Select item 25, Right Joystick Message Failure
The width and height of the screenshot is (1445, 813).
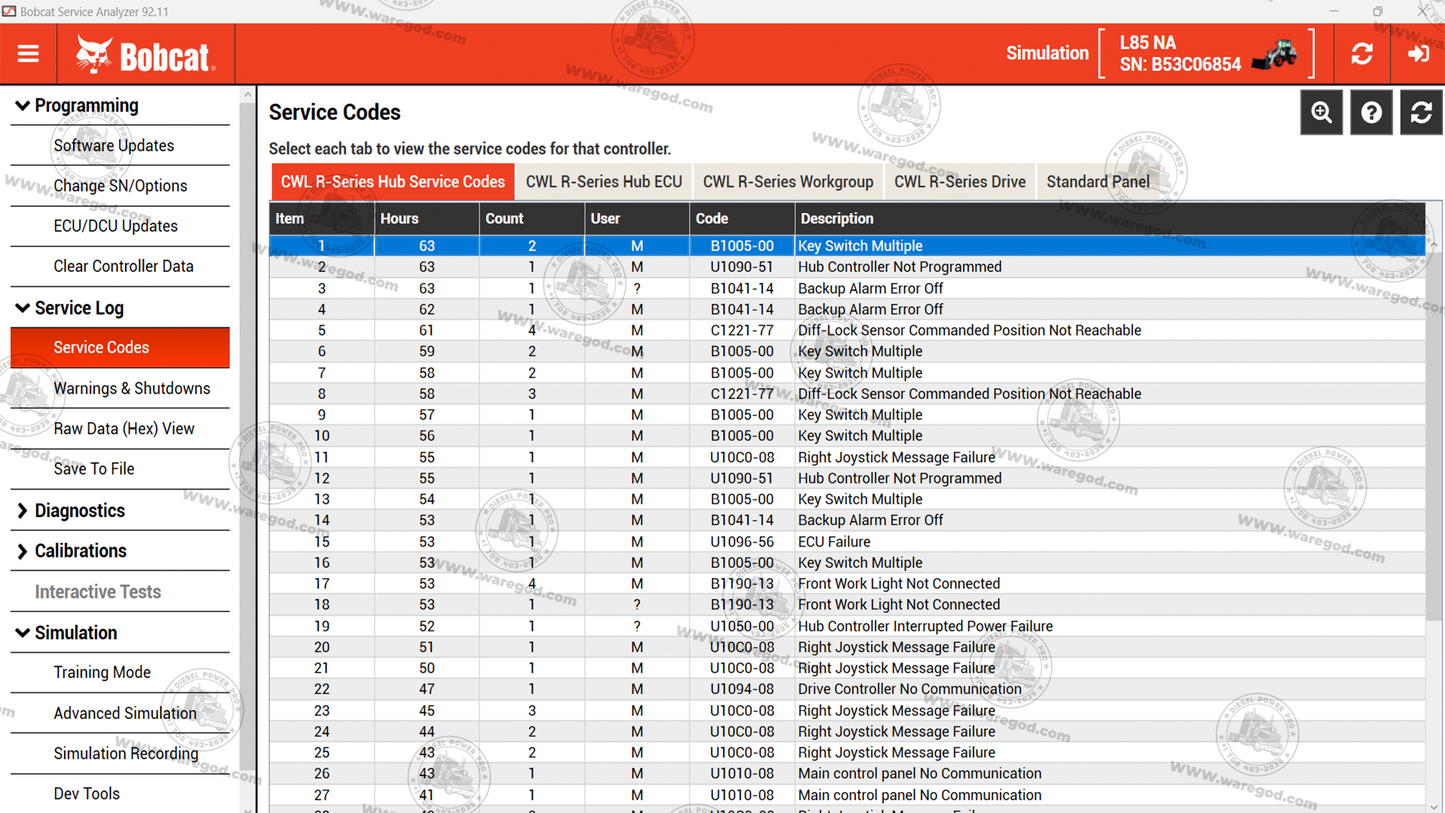click(x=848, y=753)
